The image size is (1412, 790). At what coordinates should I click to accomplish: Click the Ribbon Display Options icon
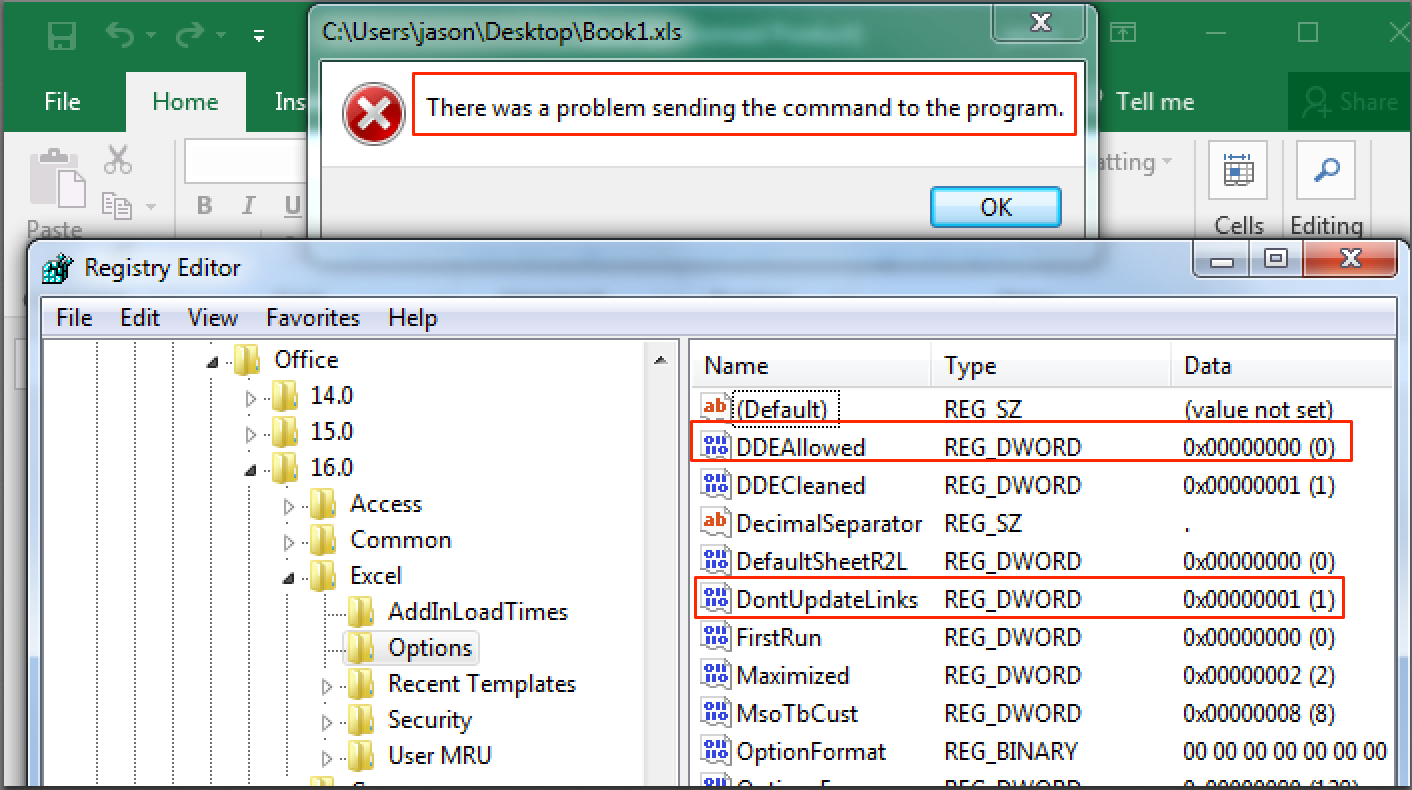1122,34
